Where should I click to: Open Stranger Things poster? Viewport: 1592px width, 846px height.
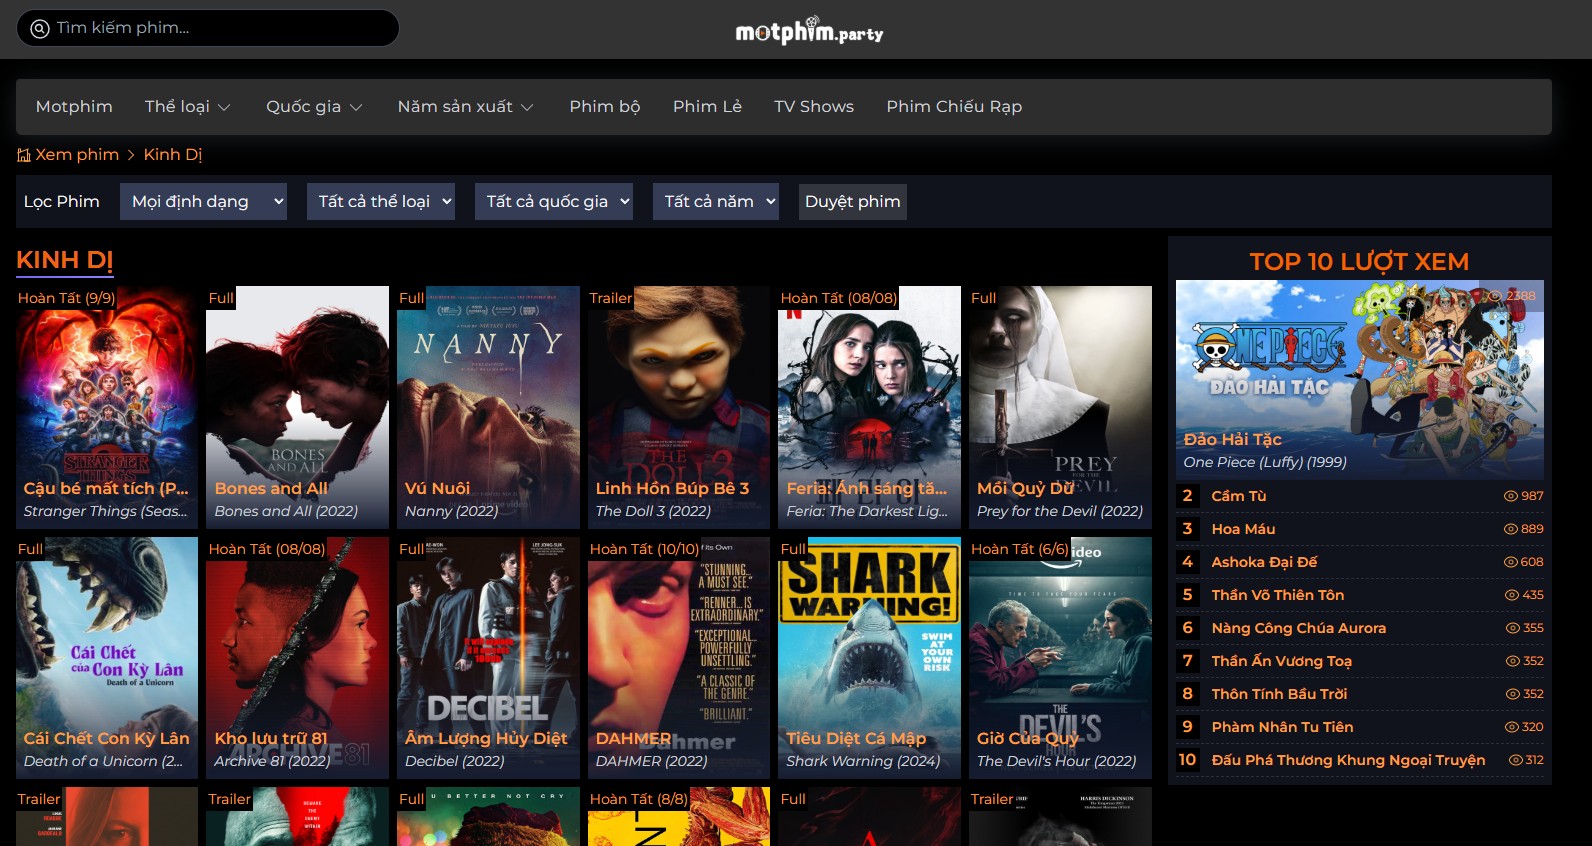point(107,407)
